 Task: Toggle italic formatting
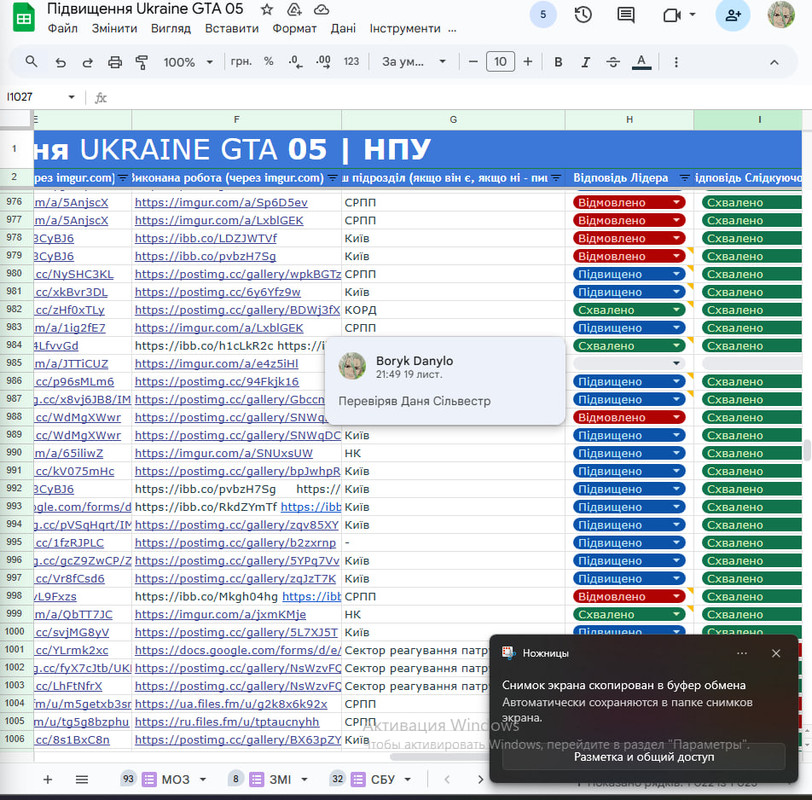point(586,62)
